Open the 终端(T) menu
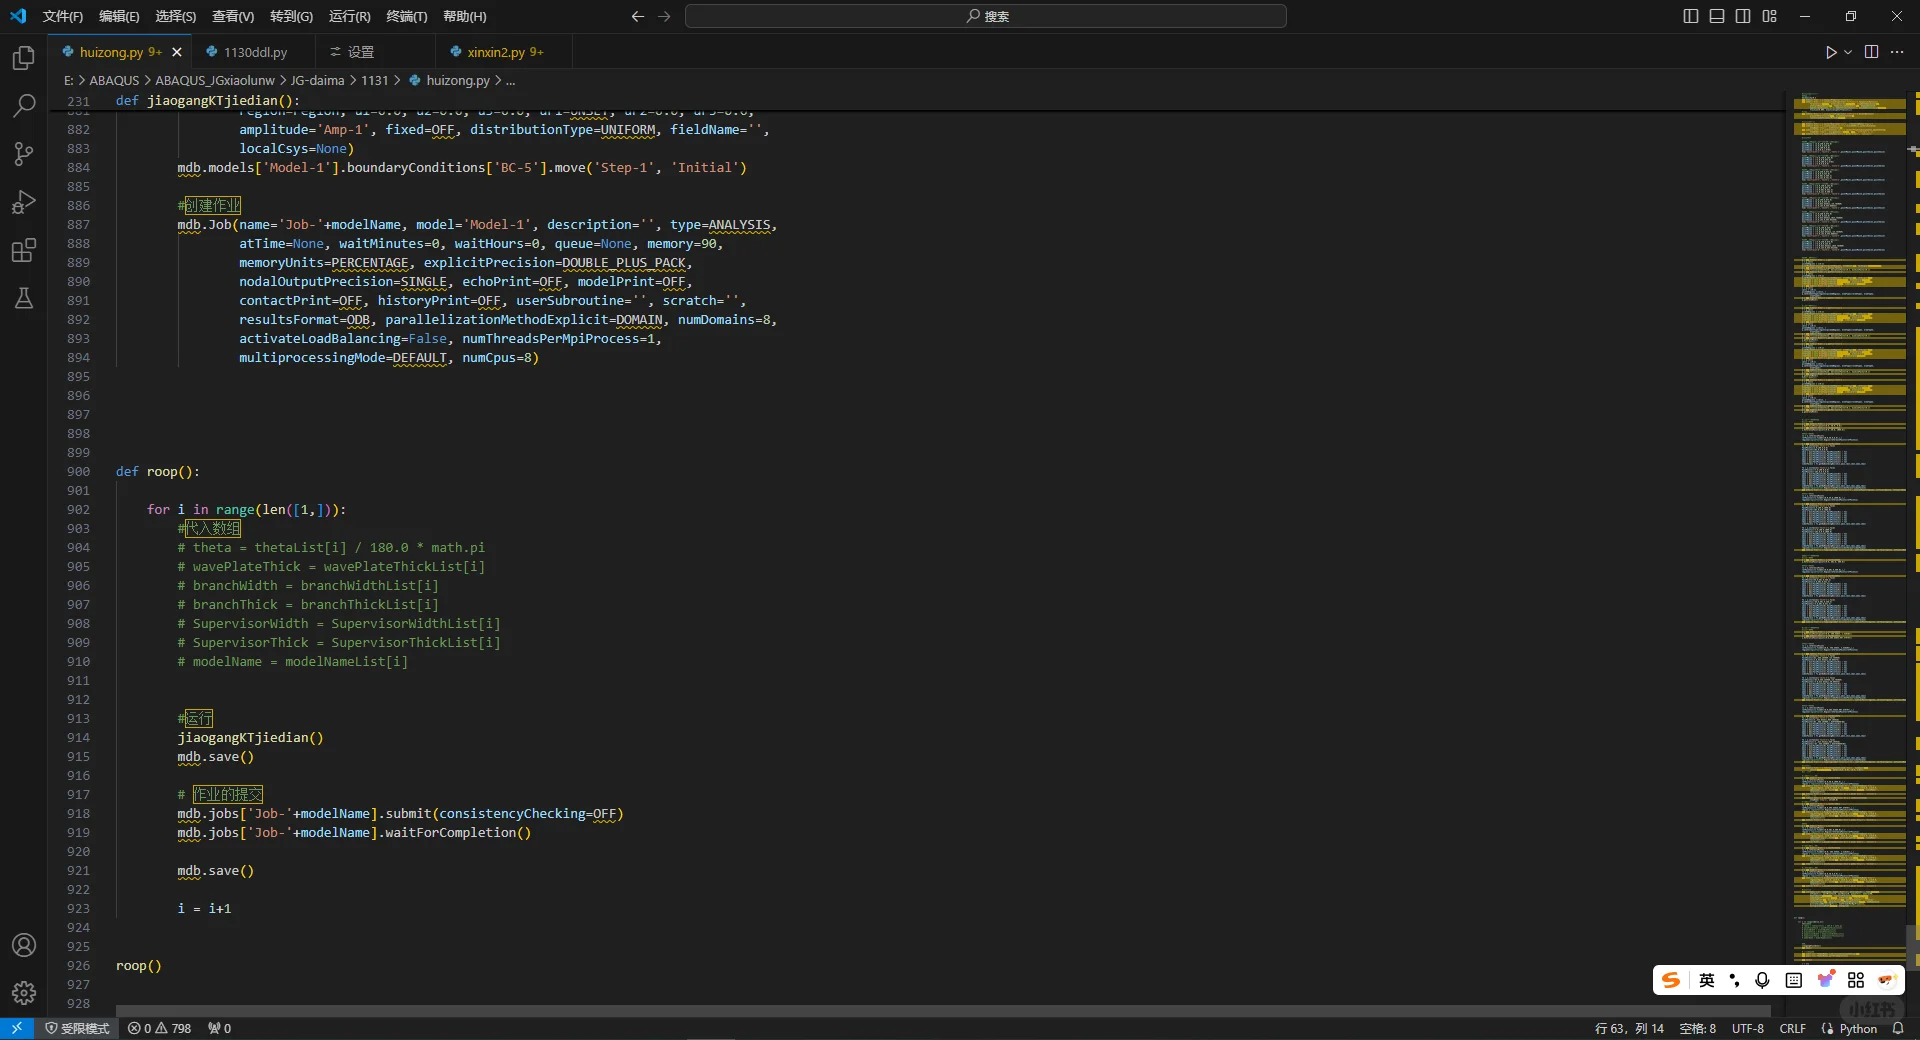The height and width of the screenshot is (1040, 1920). point(406,16)
